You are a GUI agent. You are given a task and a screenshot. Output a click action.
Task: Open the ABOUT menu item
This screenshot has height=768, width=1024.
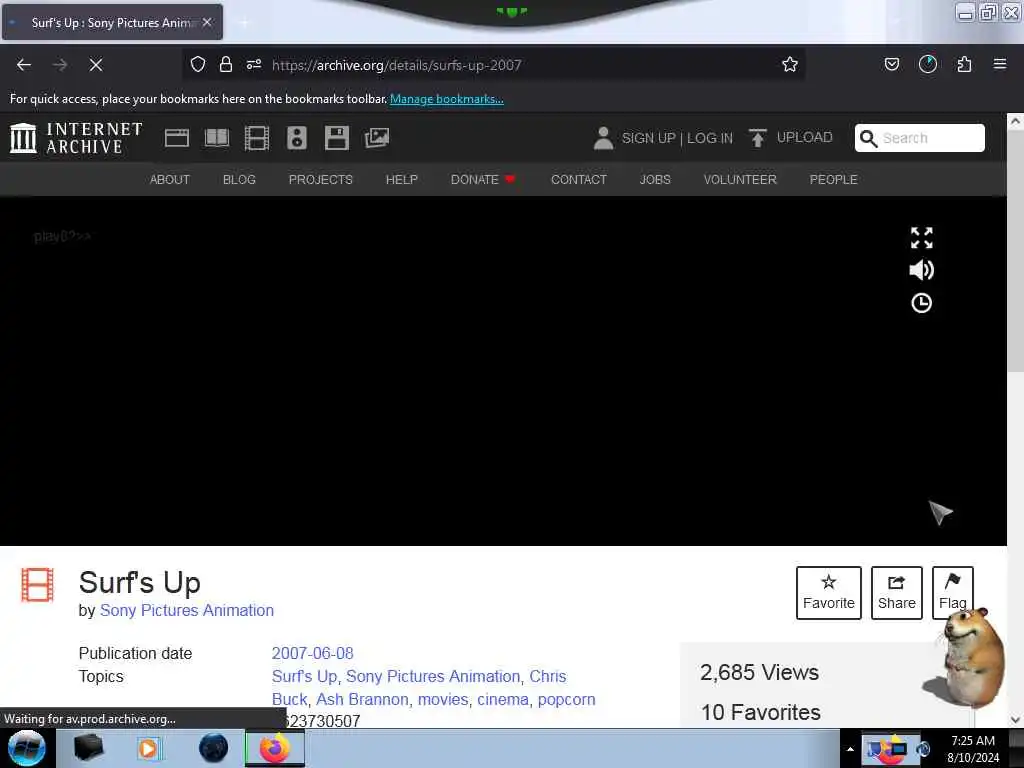click(x=170, y=180)
